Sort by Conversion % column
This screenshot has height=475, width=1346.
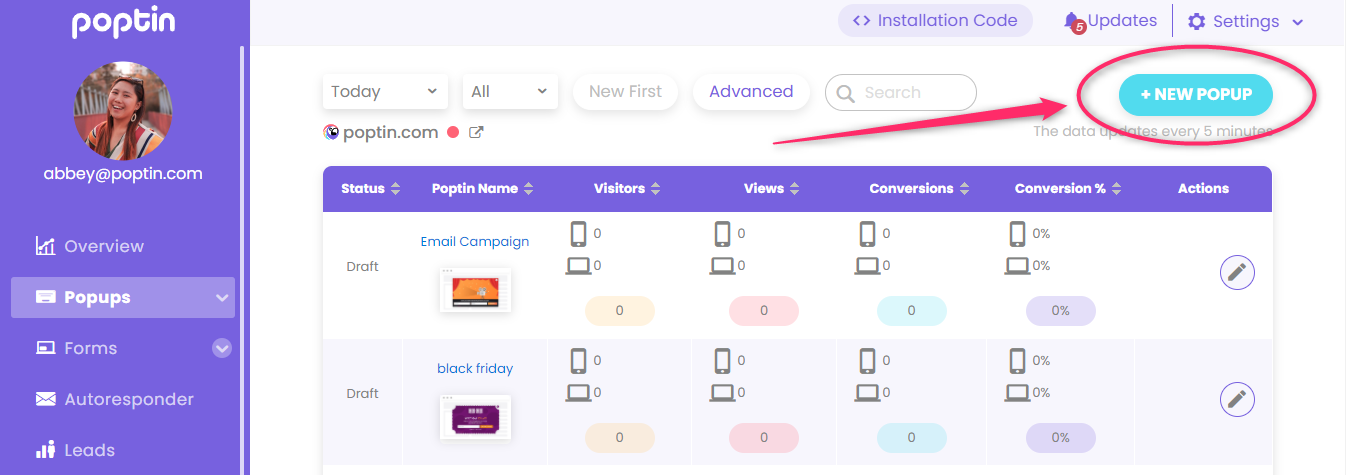(1068, 188)
